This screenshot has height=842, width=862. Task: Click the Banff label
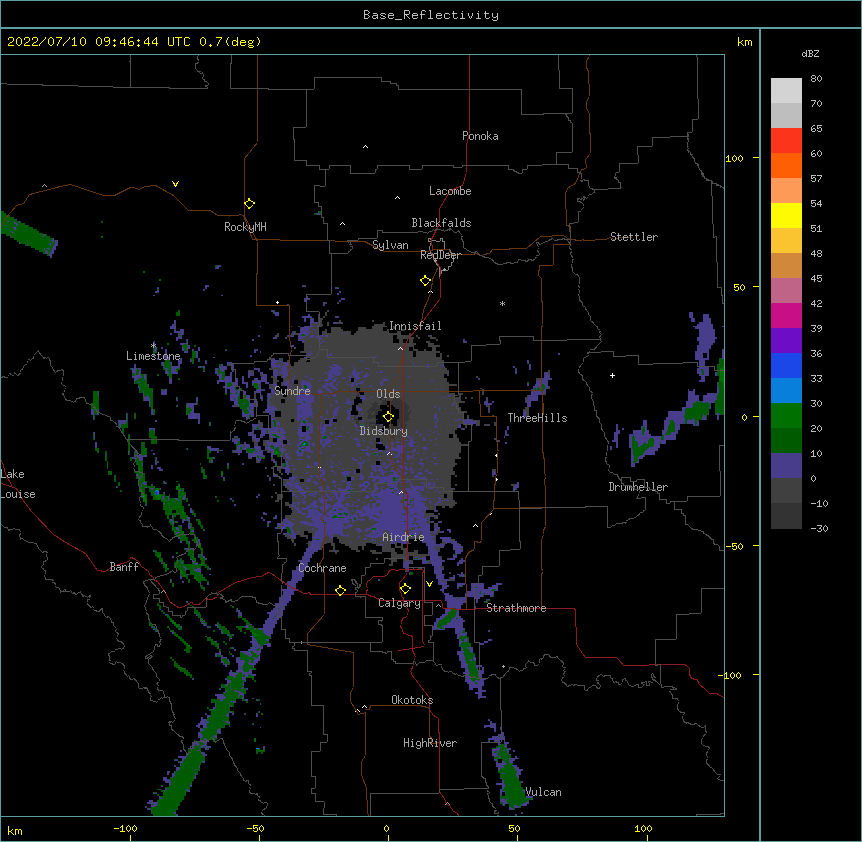click(124, 567)
